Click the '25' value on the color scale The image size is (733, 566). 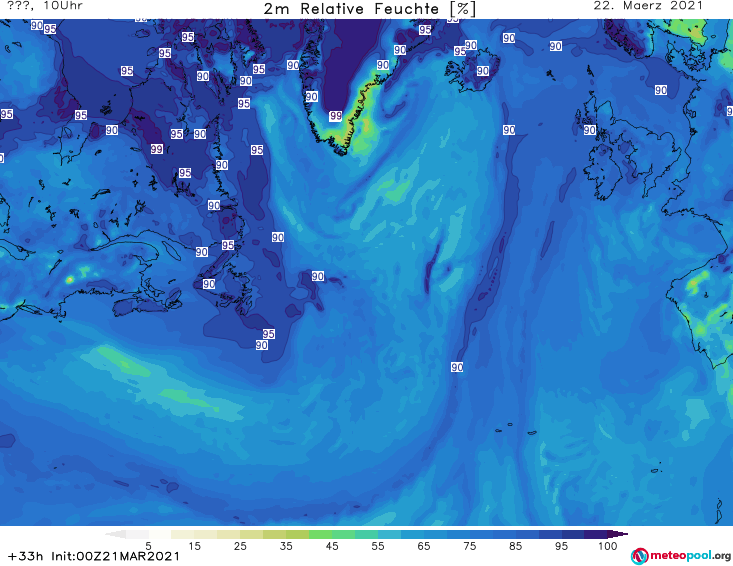[240, 546]
